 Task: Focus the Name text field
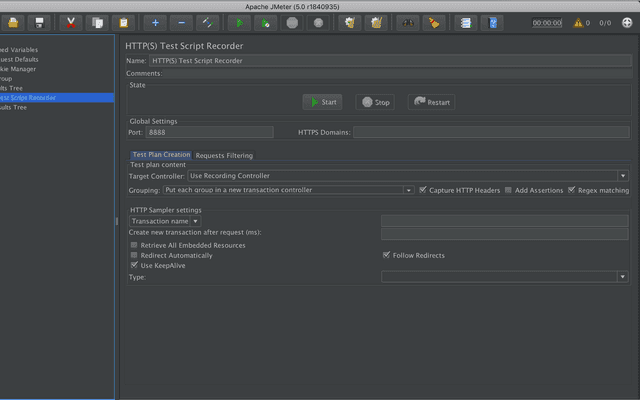pyautogui.click(x=390, y=61)
